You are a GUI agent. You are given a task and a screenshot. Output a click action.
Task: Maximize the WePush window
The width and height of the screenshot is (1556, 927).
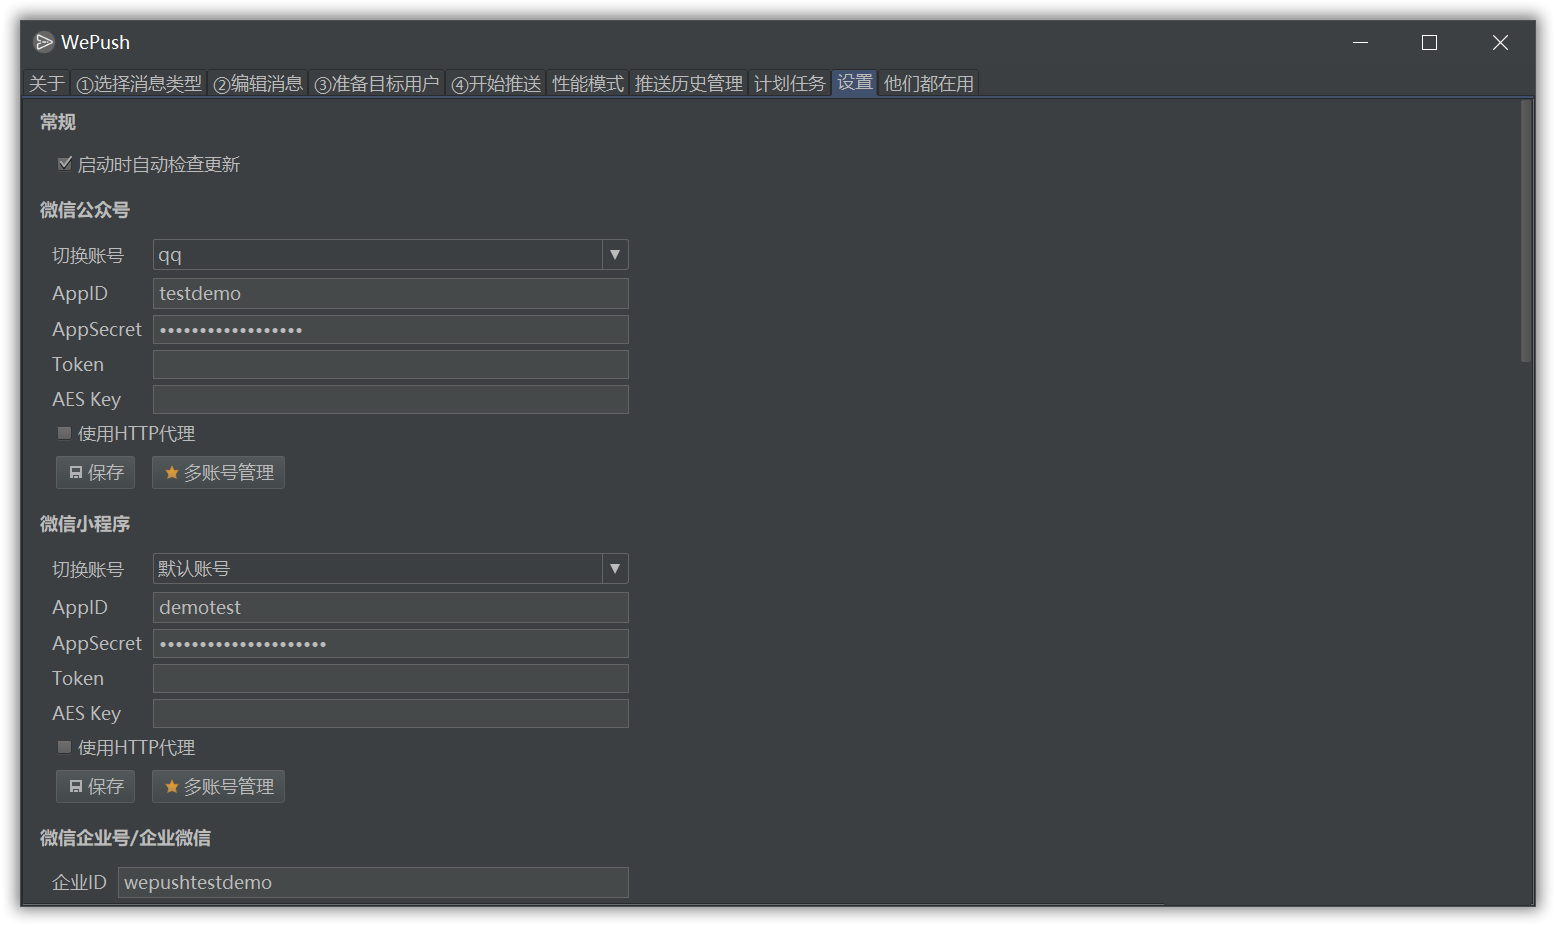pos(1429,42)
